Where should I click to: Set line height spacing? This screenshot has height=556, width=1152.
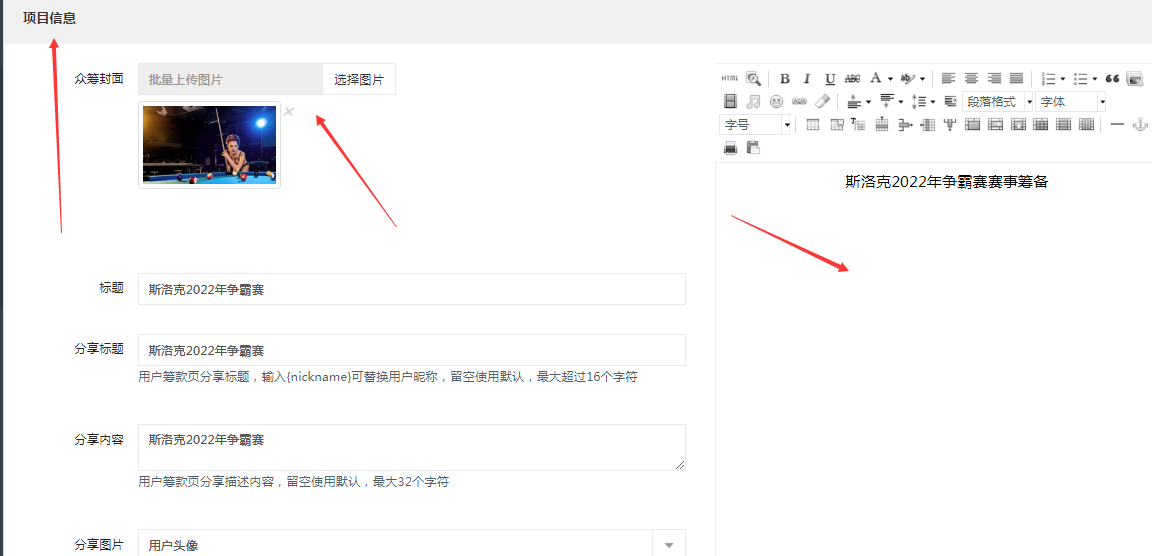click(x=918, y=101)
